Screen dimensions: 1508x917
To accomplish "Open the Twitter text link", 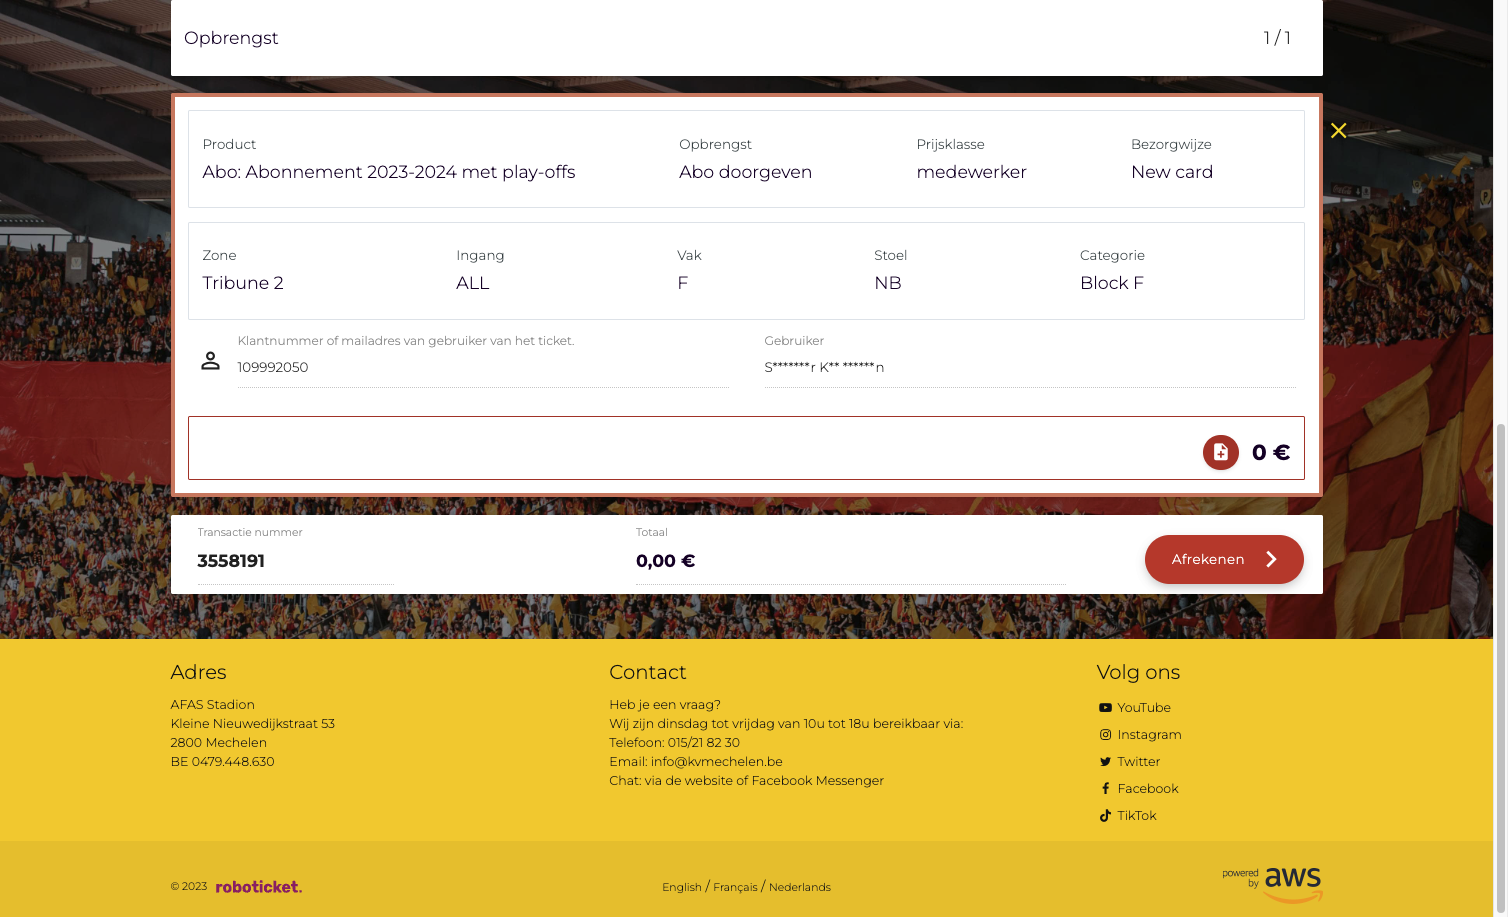I will 1139,762.
